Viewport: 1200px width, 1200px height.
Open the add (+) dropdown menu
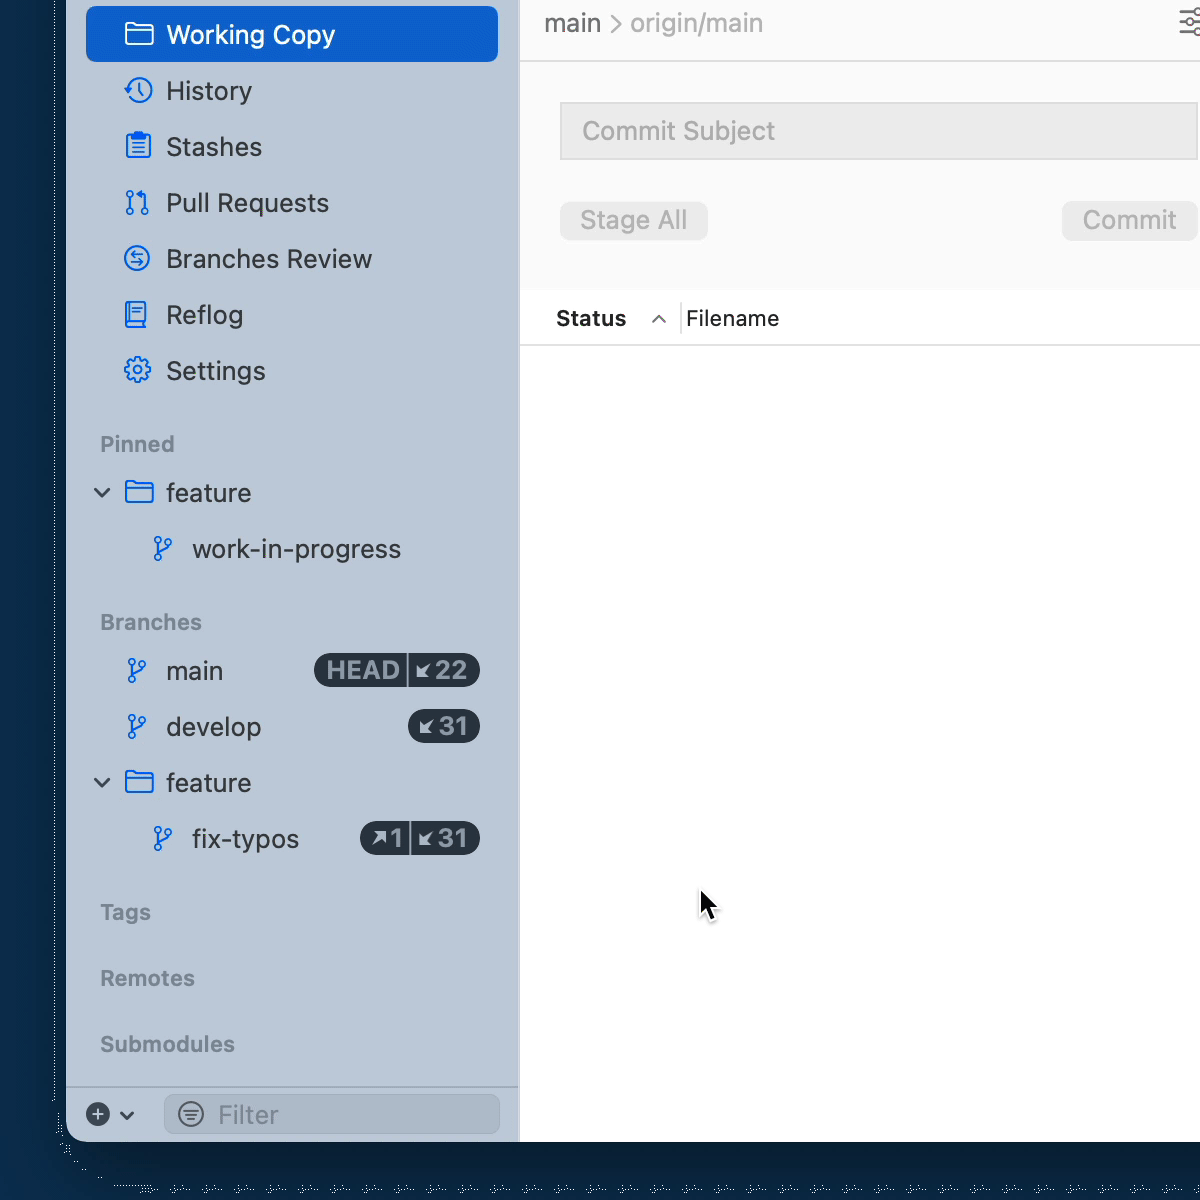(x=110, y=1114)
